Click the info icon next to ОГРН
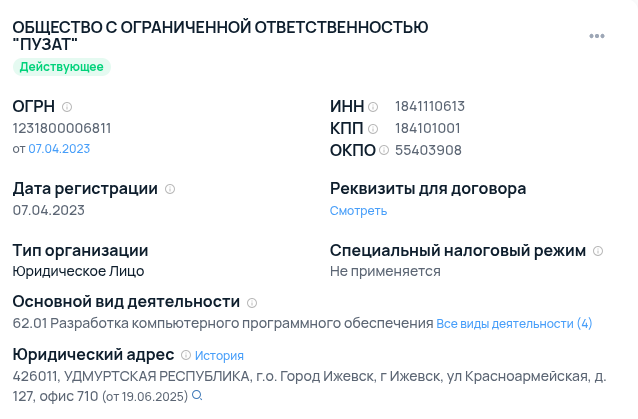The image size is (638, 419). coord(67,107)
